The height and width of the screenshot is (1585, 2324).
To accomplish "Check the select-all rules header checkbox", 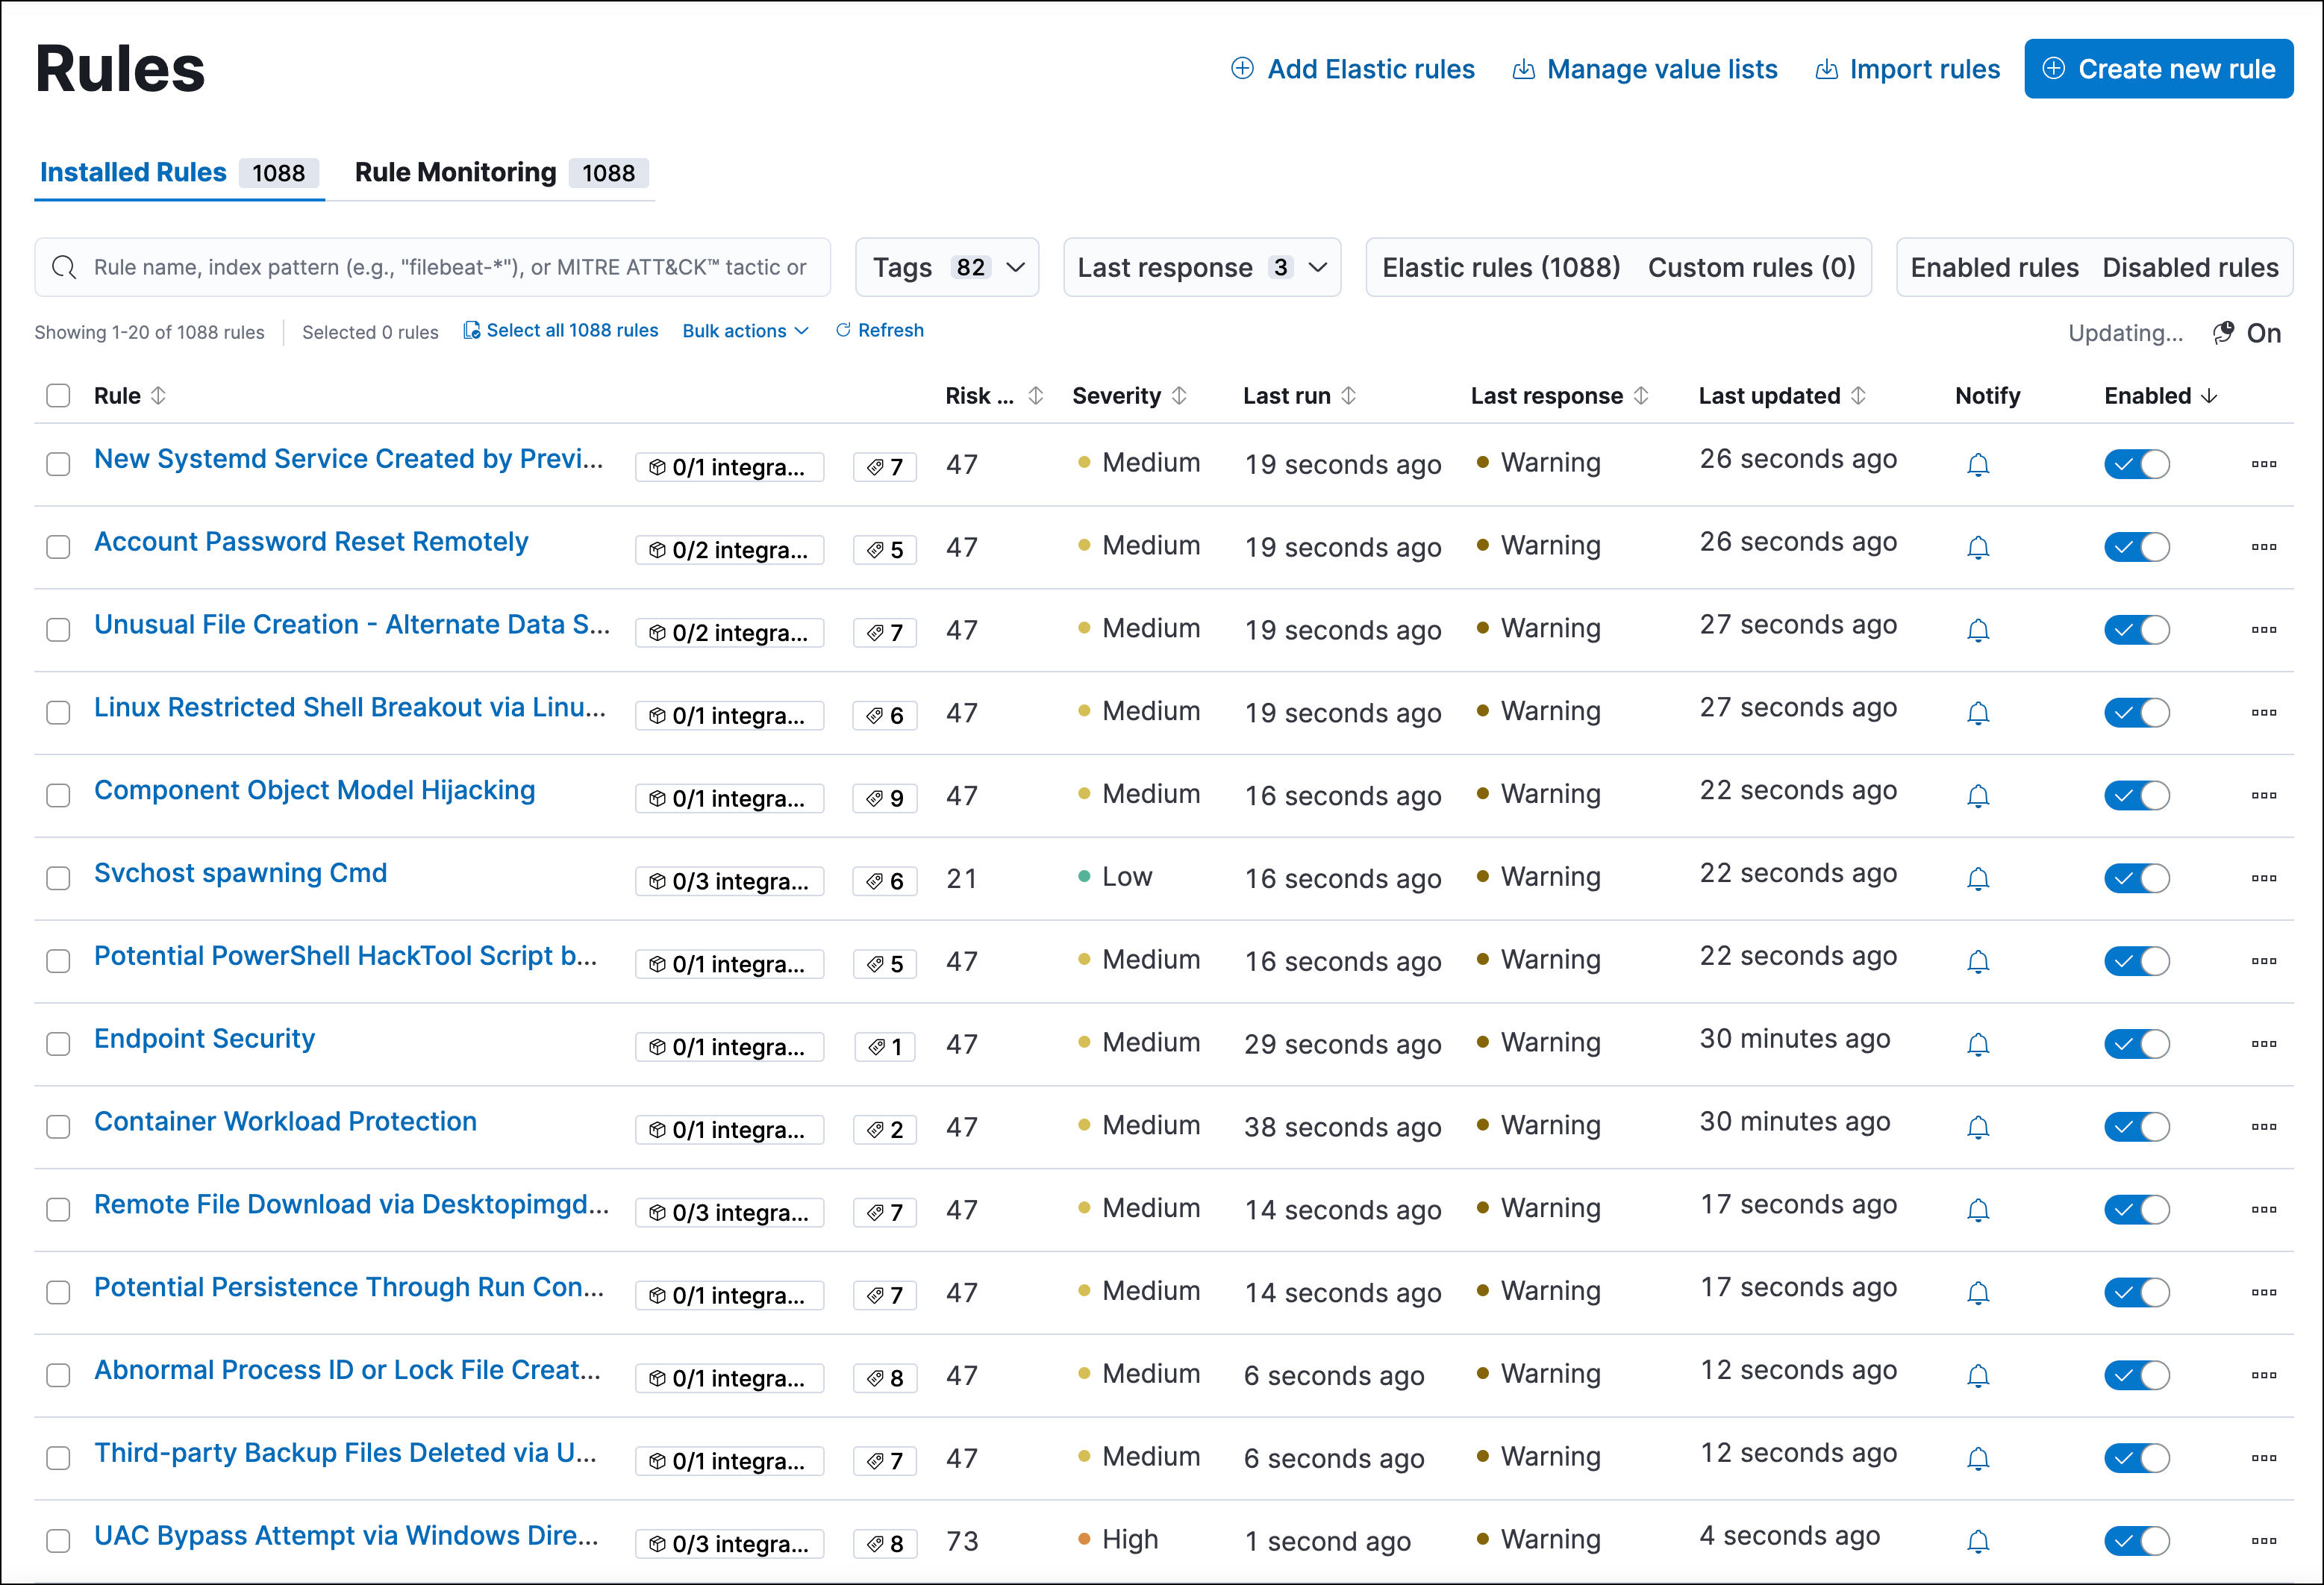I will click(58, 396).
